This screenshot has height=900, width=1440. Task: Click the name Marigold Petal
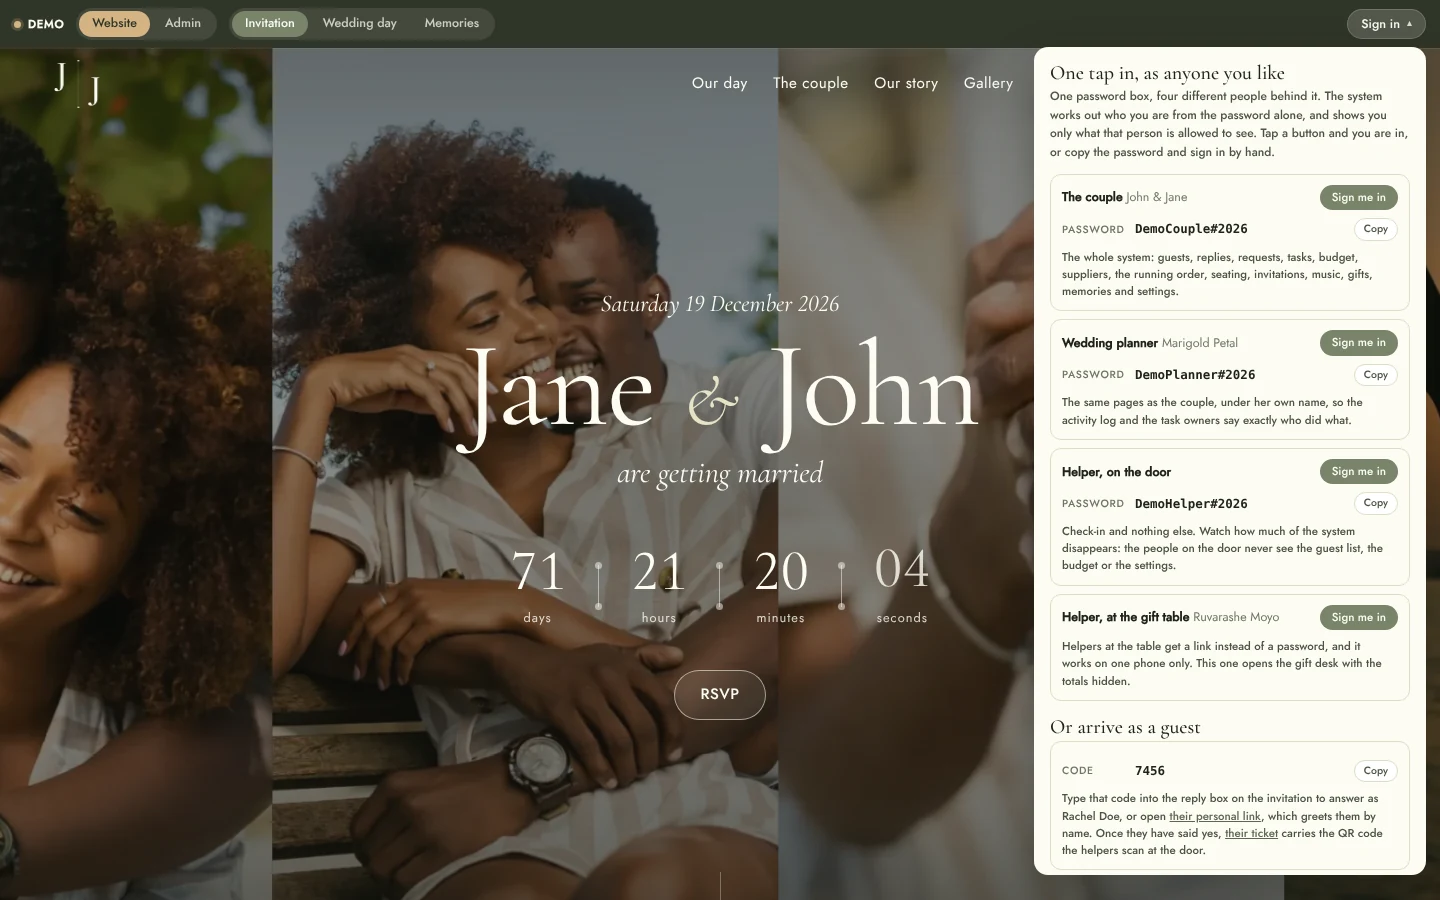click(1200, 343)
